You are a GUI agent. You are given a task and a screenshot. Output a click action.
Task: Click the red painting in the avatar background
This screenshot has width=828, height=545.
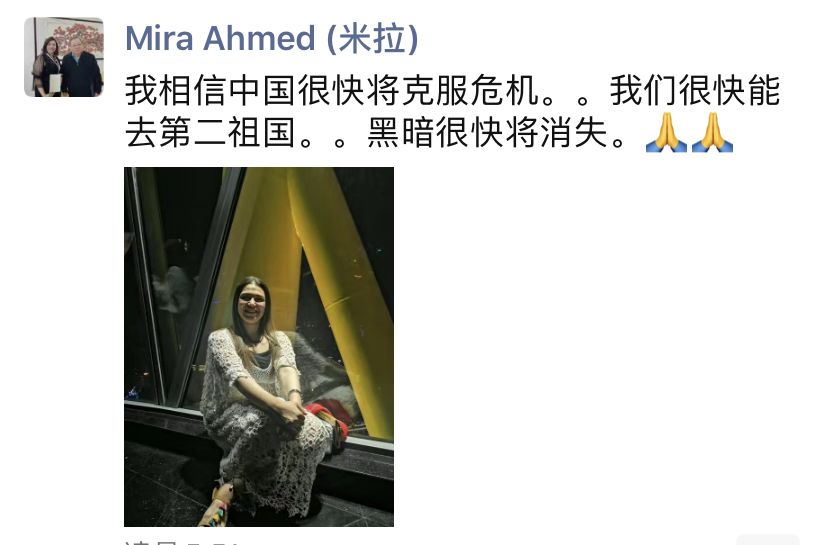point(78,35)
